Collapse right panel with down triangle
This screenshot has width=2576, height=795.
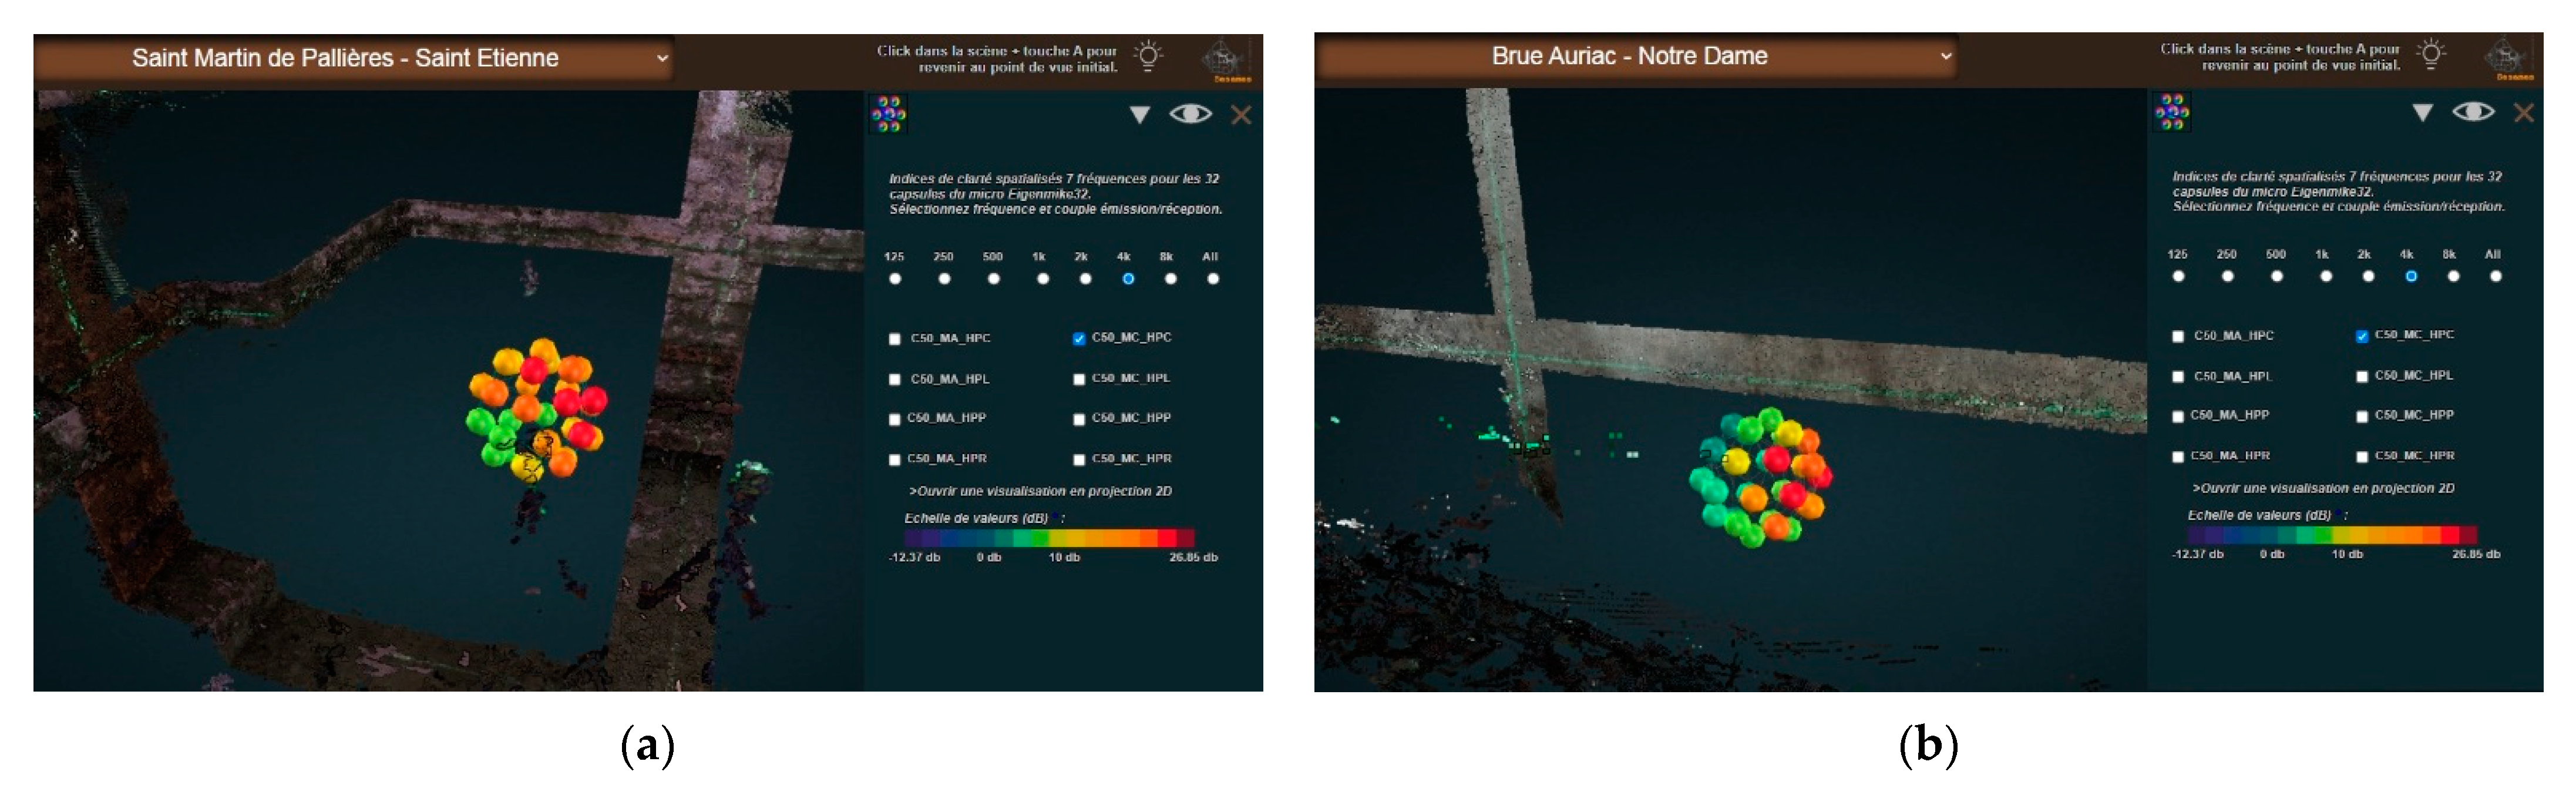pyautogui.click(x=2422, y=113)
